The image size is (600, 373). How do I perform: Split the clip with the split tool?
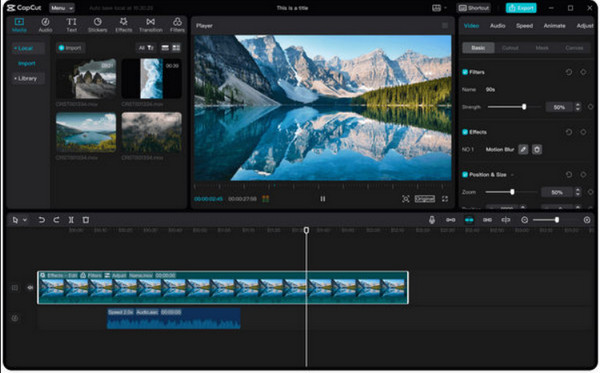71,220
